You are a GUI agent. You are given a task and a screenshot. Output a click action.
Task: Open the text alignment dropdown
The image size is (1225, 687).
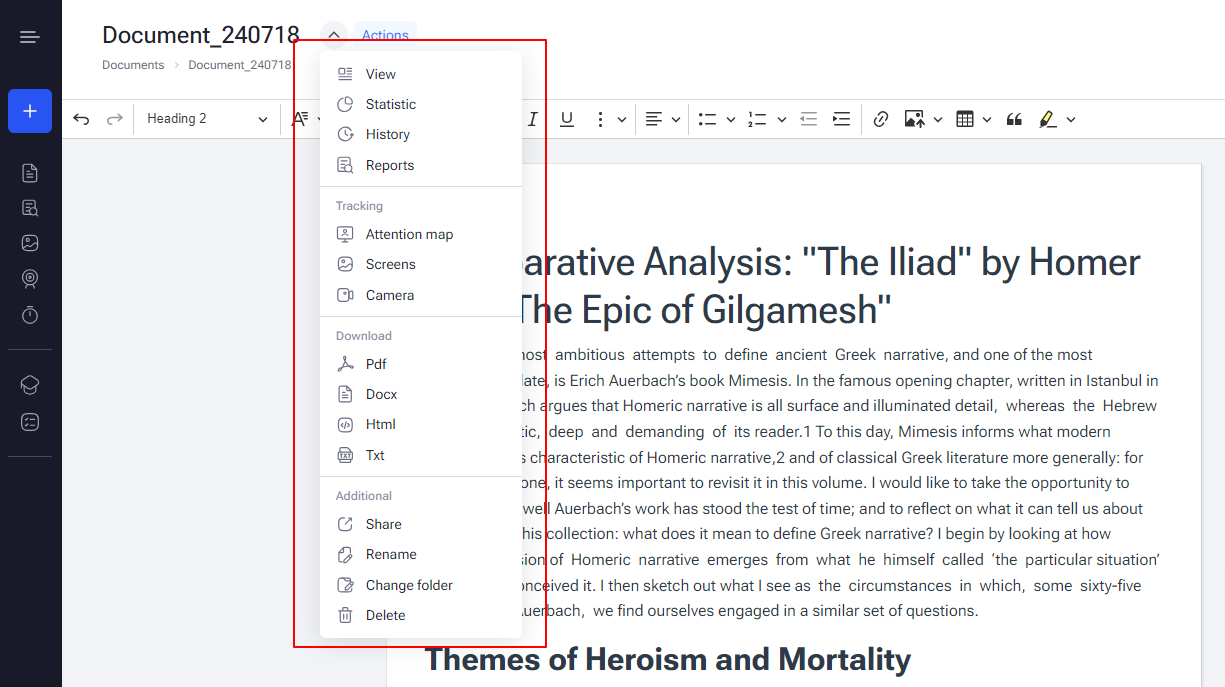click(662, 119)
